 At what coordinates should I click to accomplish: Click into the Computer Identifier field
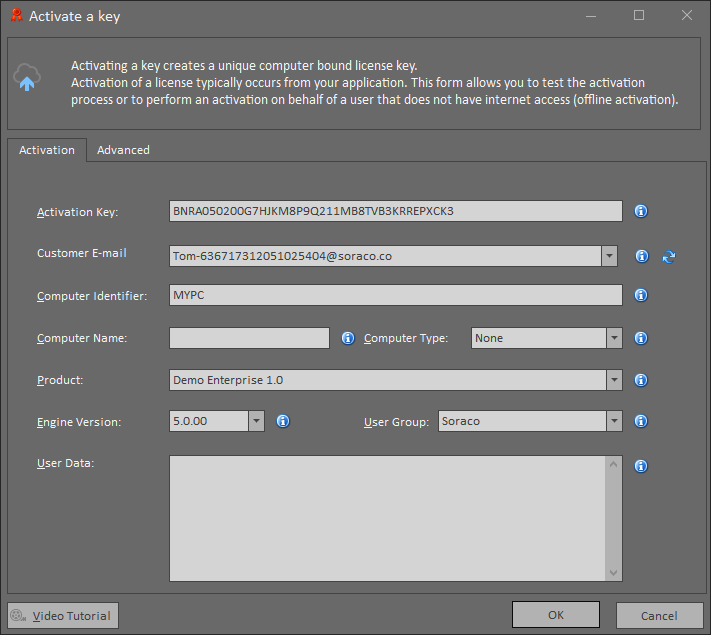(396, 295)
